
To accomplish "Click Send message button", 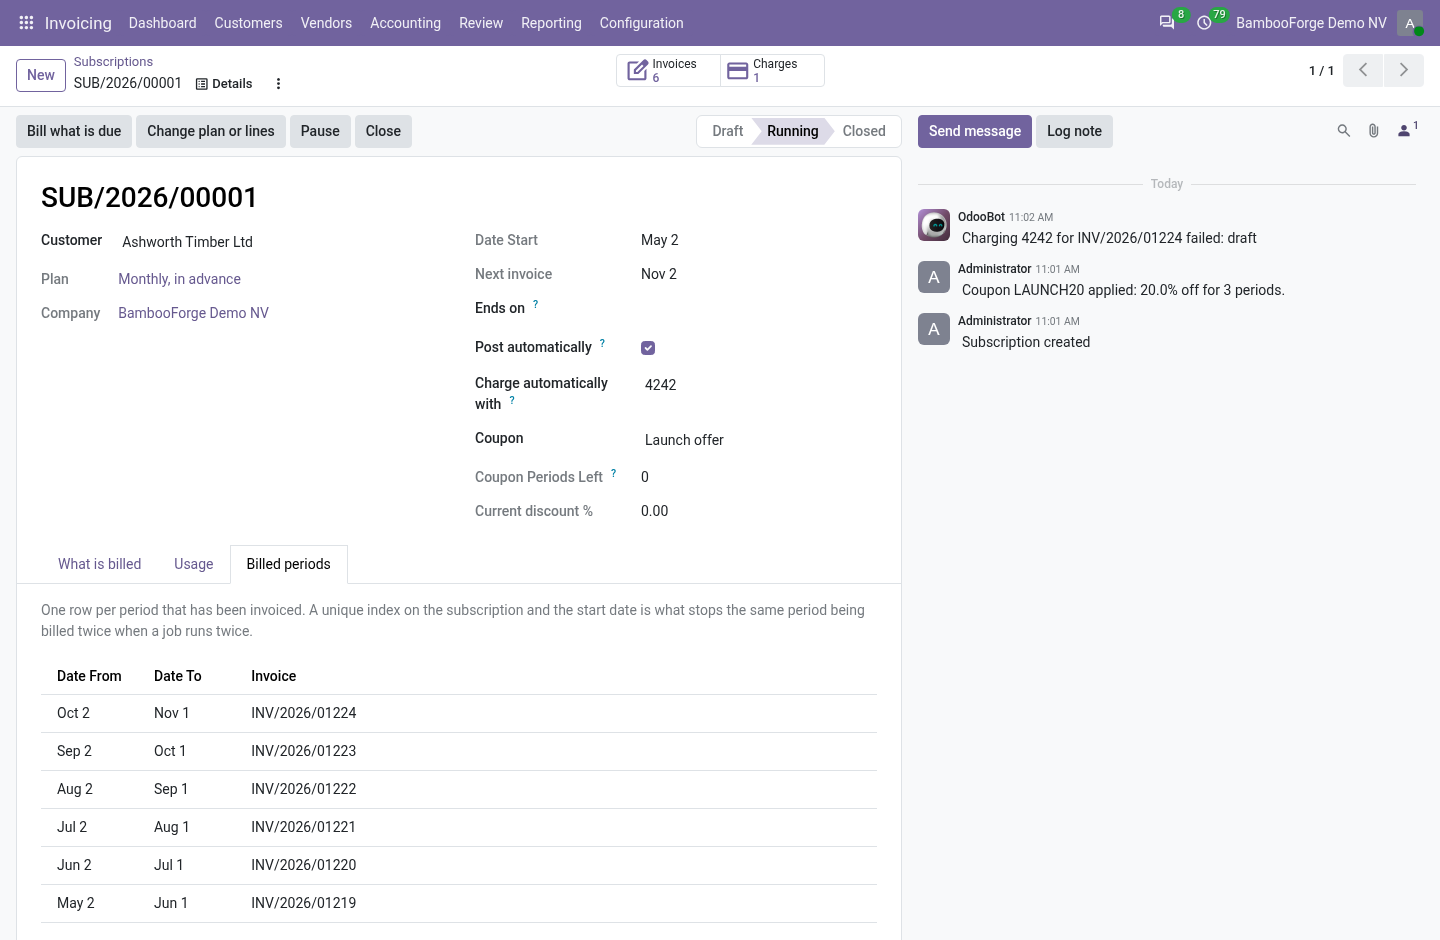I will coord(975,131).
